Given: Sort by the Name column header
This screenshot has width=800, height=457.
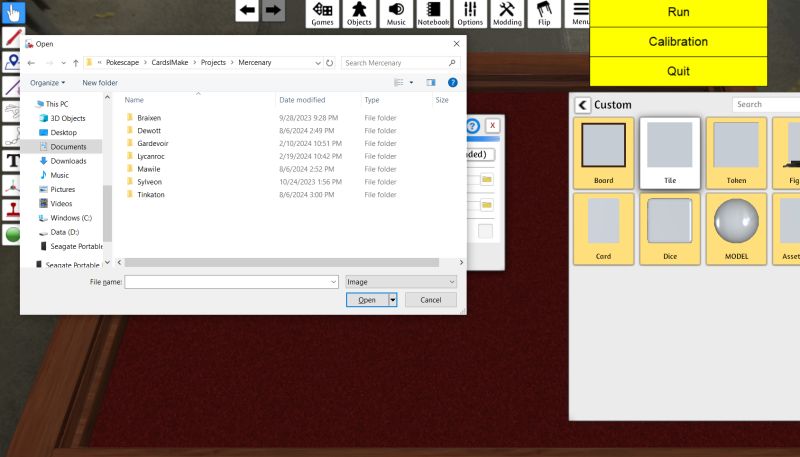Looking at the screenshot, I should coord(134,100).
